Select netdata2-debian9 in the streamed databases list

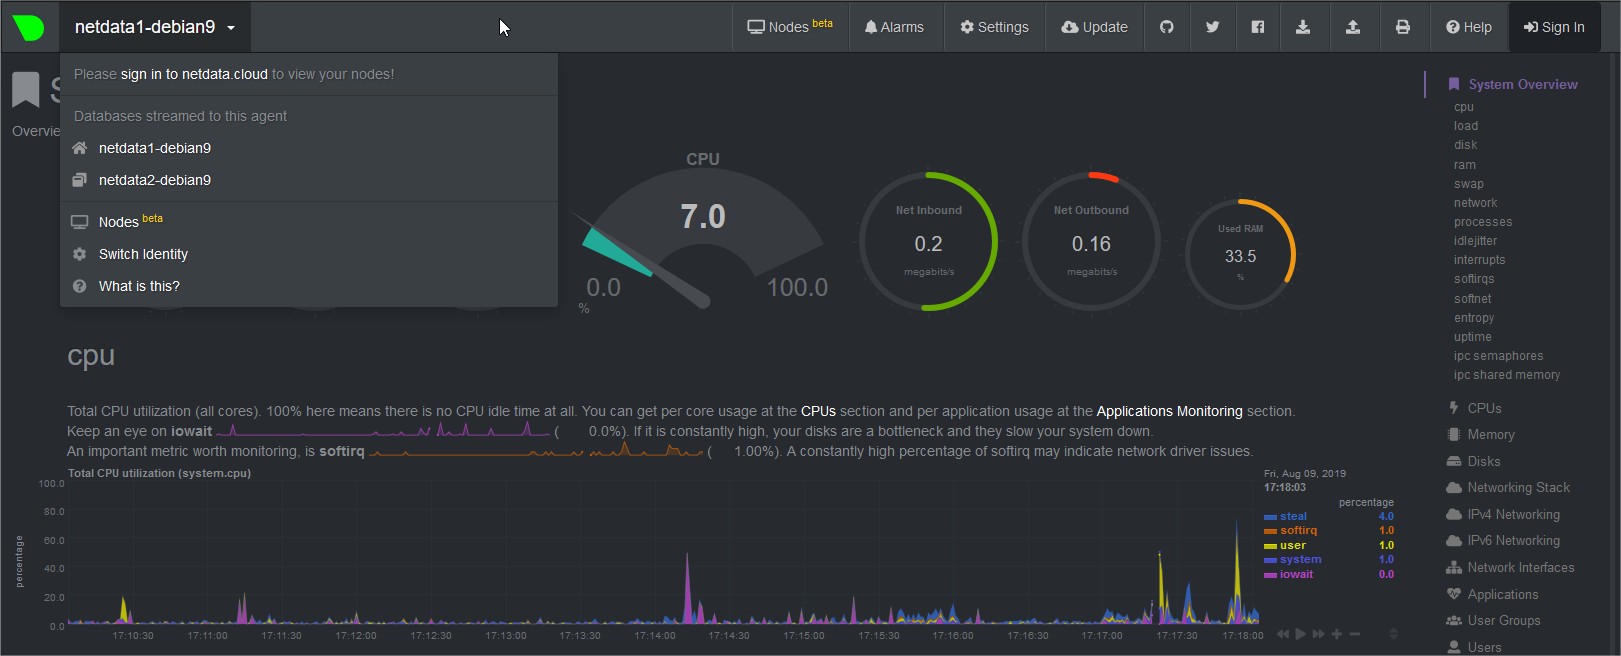pyautogui.click(x=154, y=180)
